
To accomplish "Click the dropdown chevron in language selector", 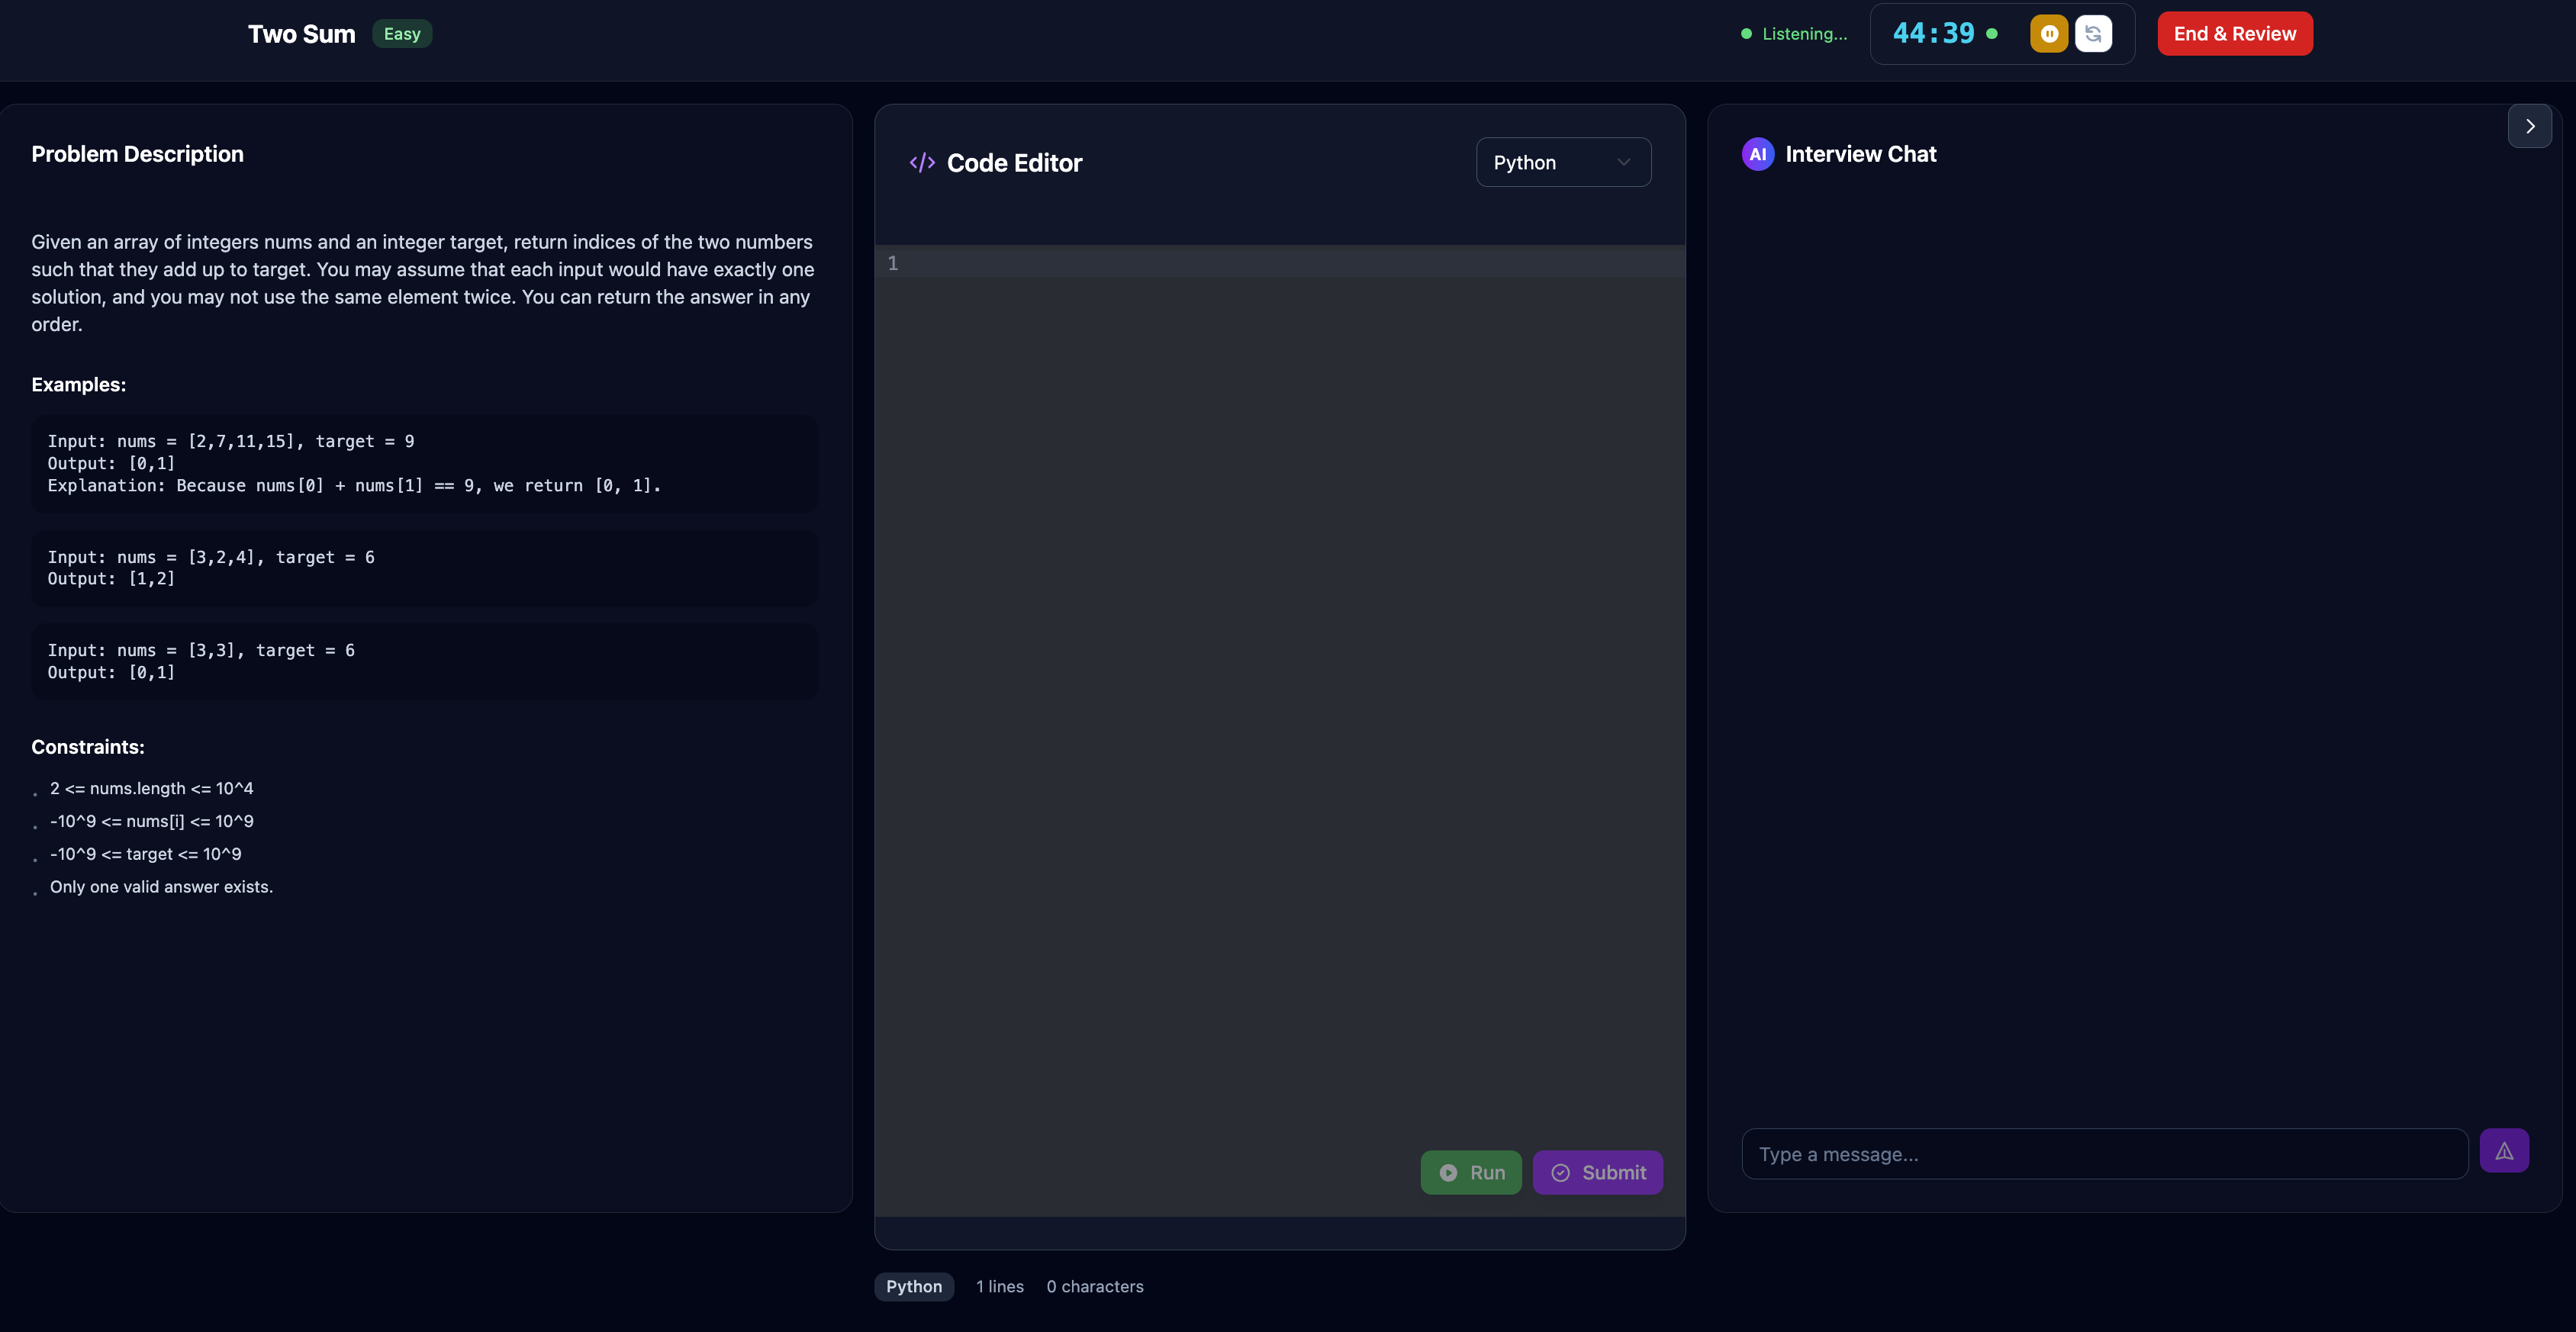I will click(x=1623, y=163).
